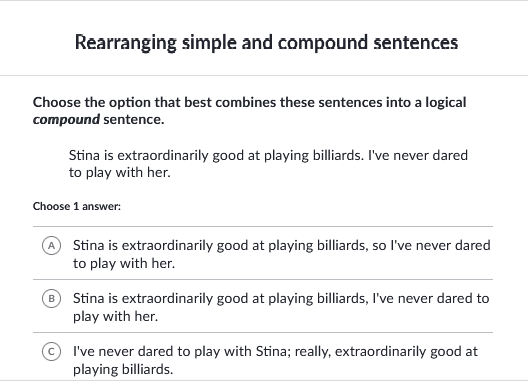The image size is (528, 385).
Task: Select the radio circle labeled A
Action: coord(52,246)
